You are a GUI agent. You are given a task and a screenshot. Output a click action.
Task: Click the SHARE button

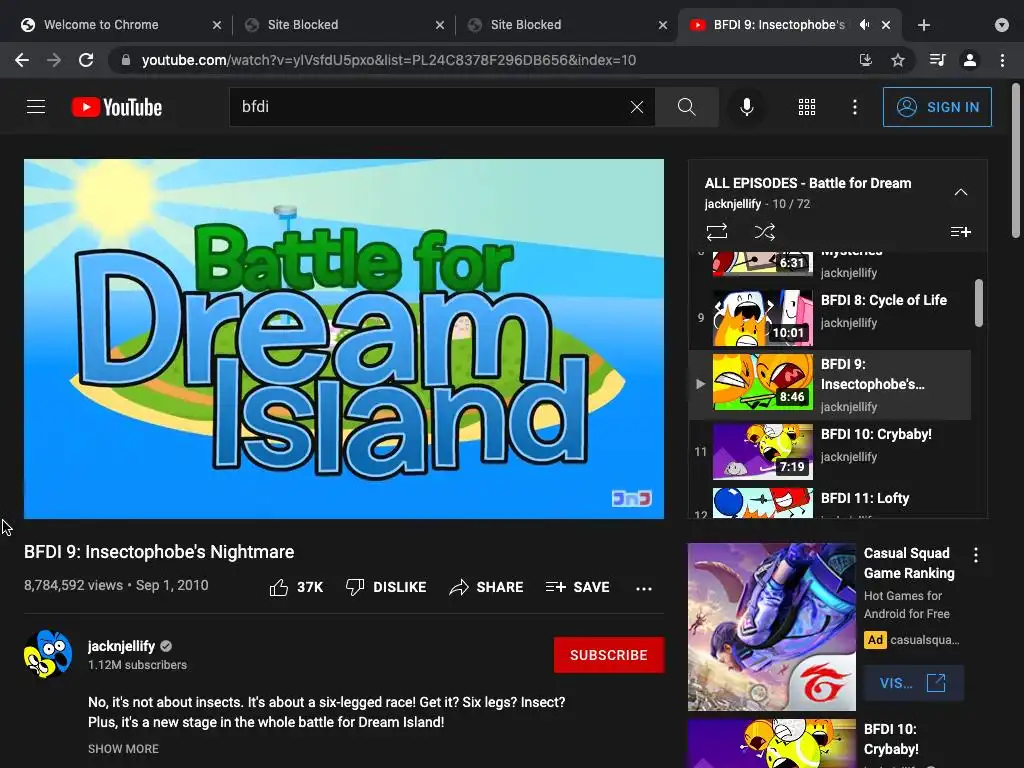coord(487,587)
